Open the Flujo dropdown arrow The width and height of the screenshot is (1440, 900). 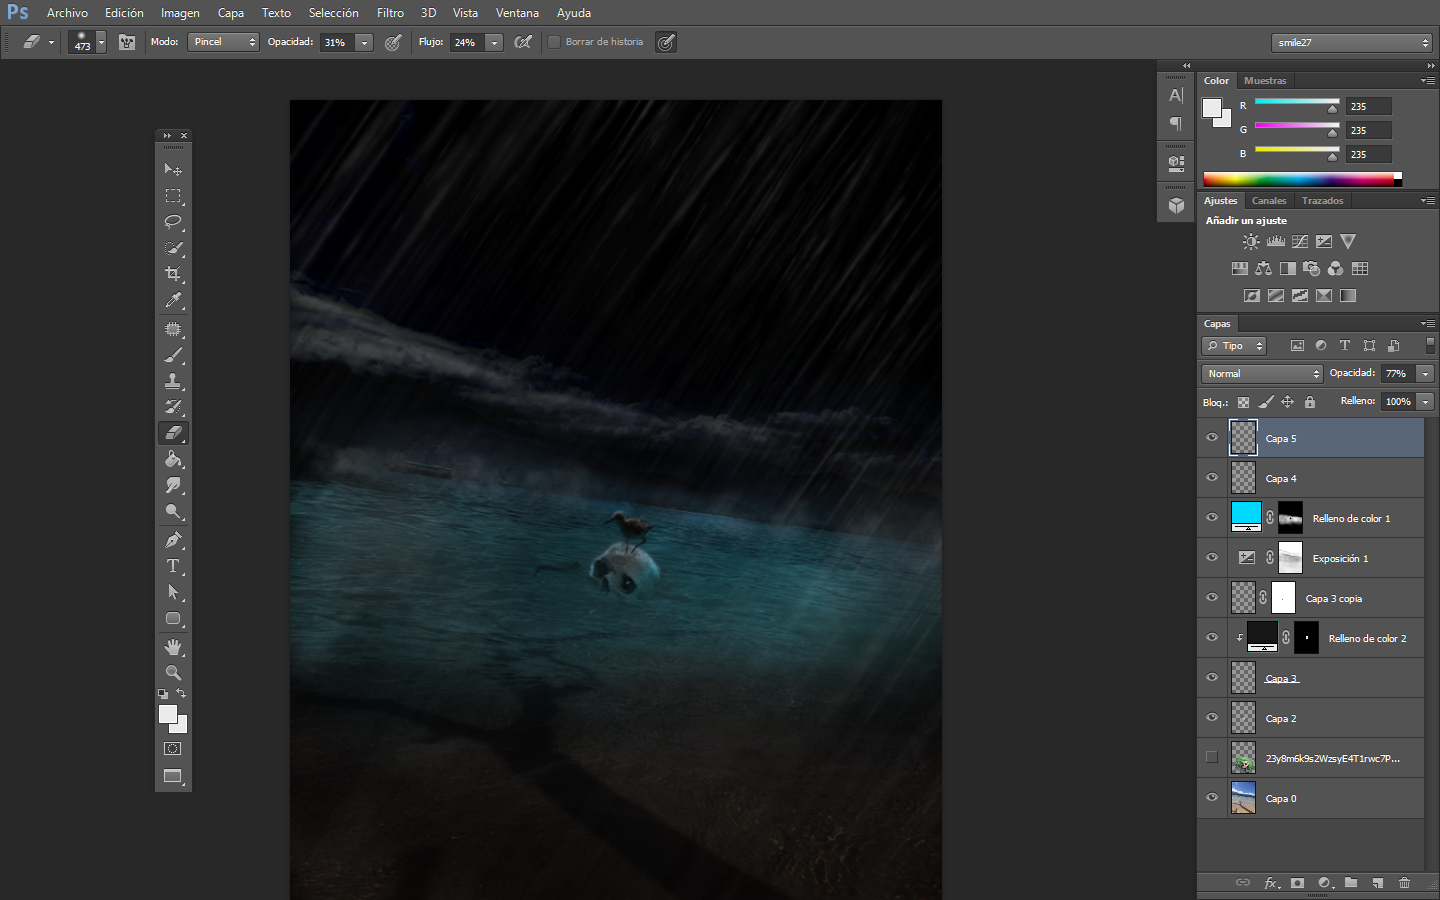[494, 42]
